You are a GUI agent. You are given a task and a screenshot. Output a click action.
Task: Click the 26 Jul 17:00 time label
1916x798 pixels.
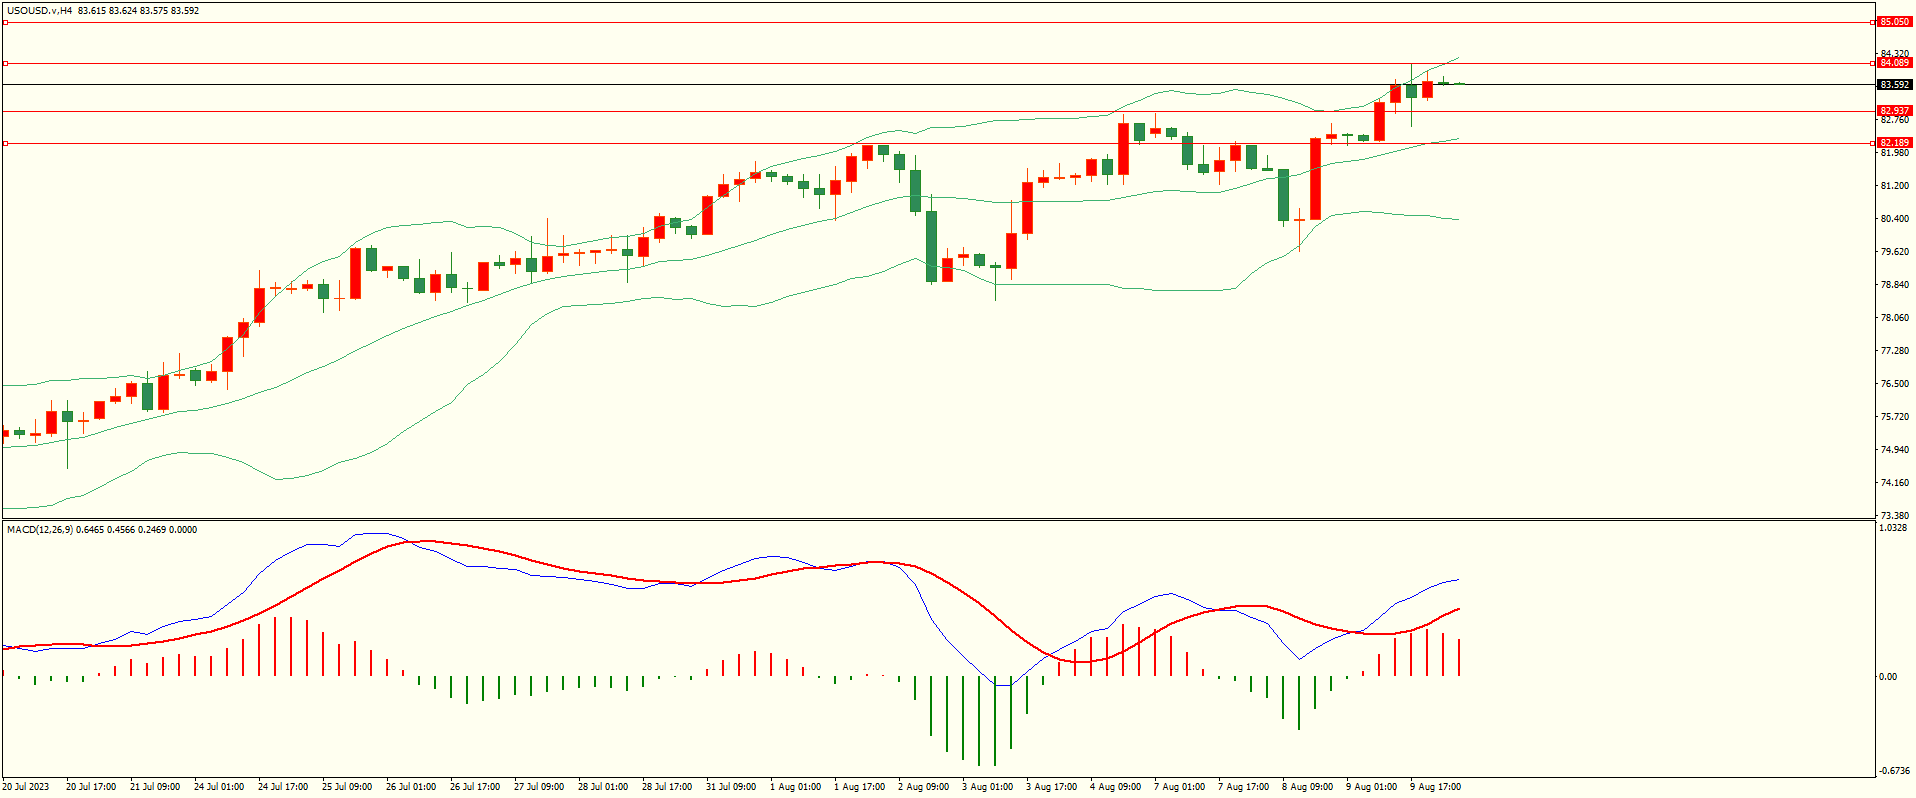[475, 787]
